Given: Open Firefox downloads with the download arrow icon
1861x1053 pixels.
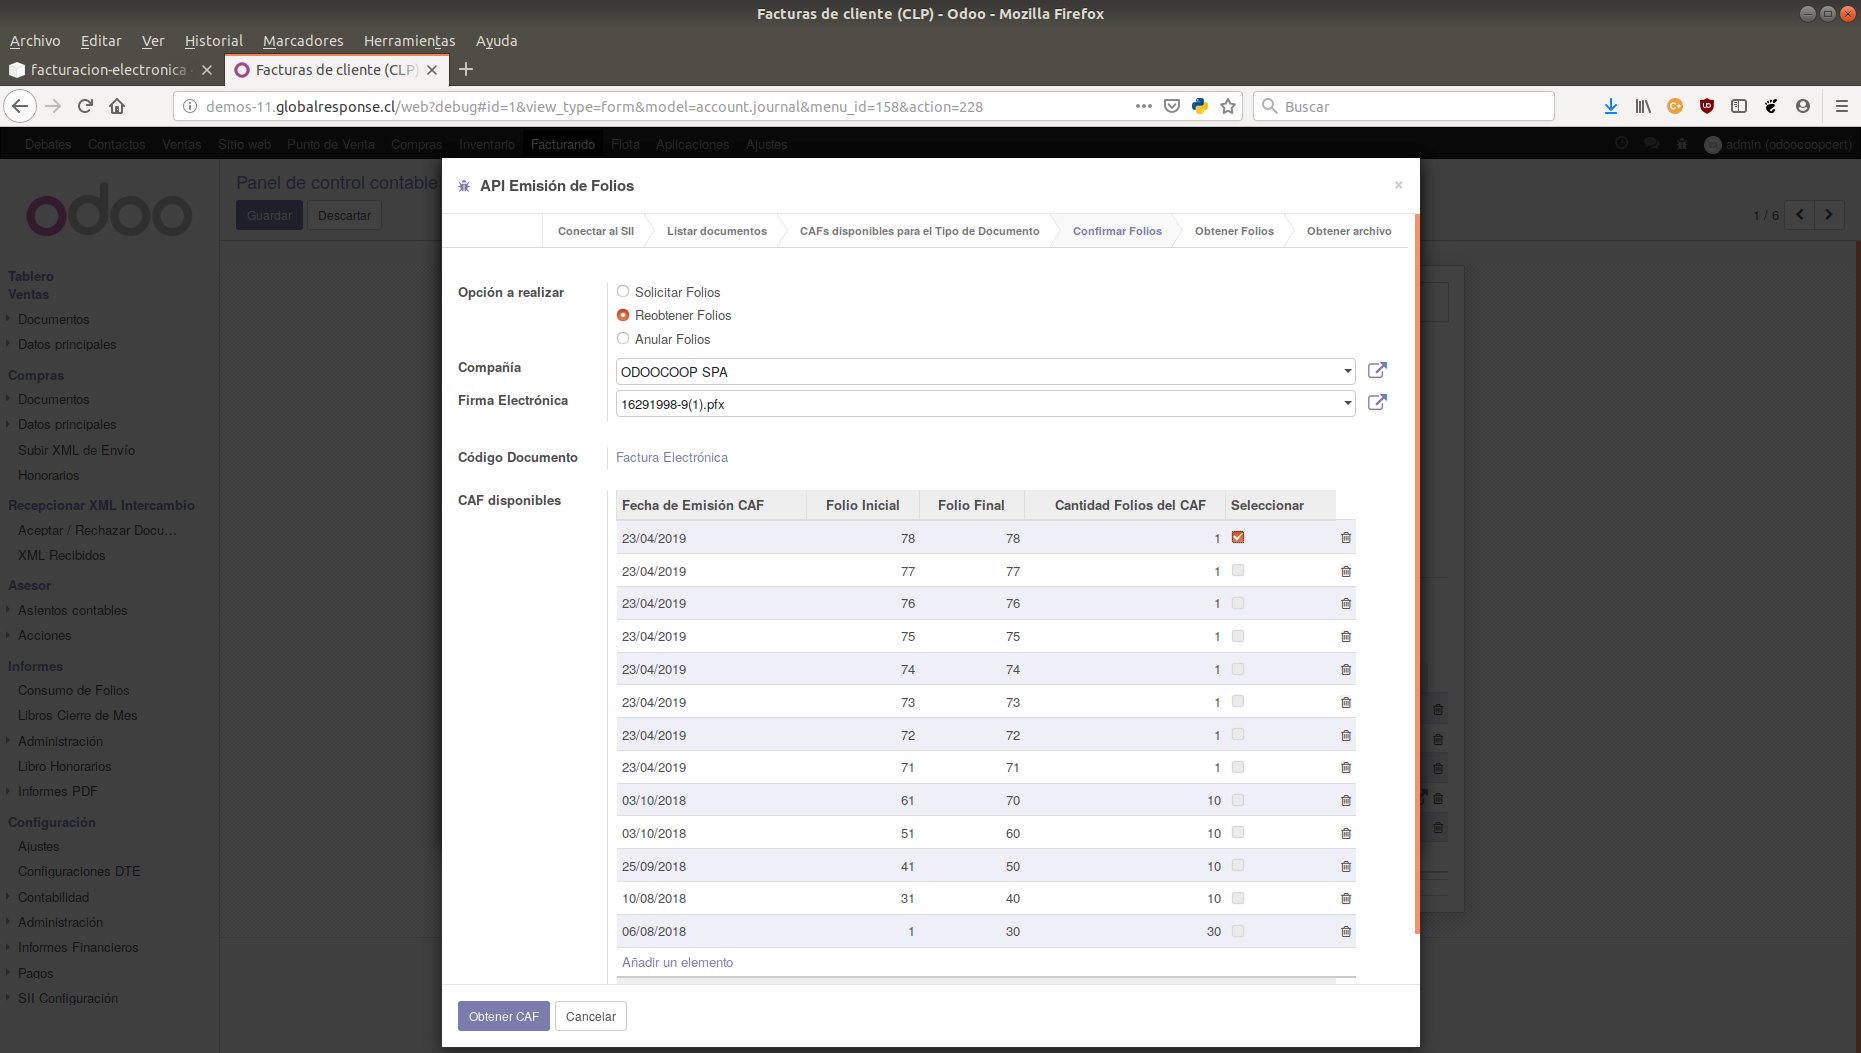Looking at the screenshot, I should point(1610,106).
